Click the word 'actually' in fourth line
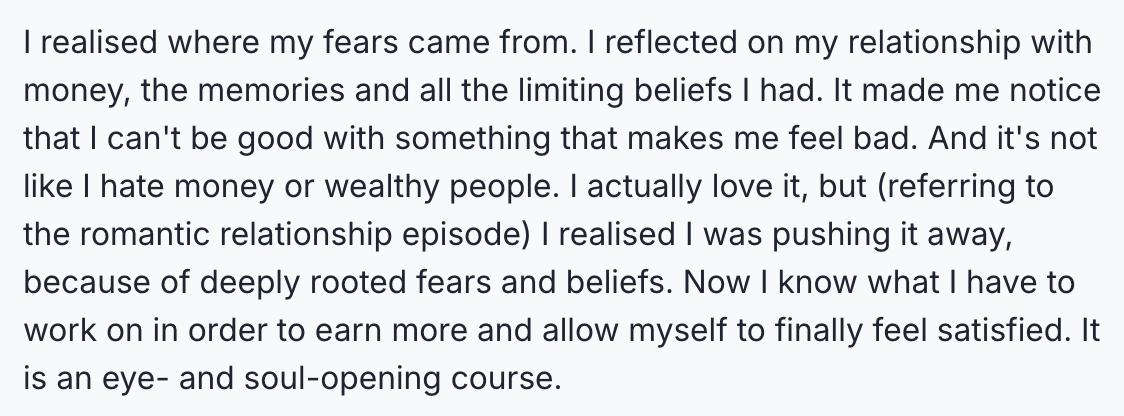Screen dimensions: 1124x416 (644, 187)
